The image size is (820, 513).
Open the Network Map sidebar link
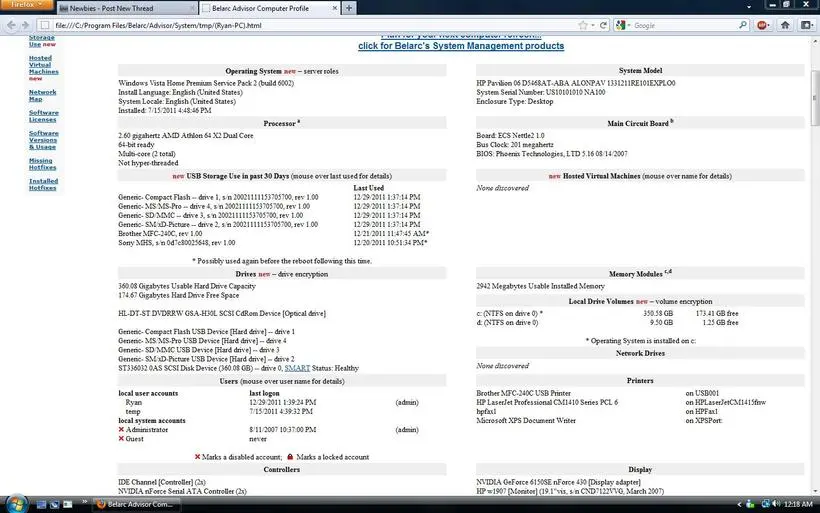[42, 95]
